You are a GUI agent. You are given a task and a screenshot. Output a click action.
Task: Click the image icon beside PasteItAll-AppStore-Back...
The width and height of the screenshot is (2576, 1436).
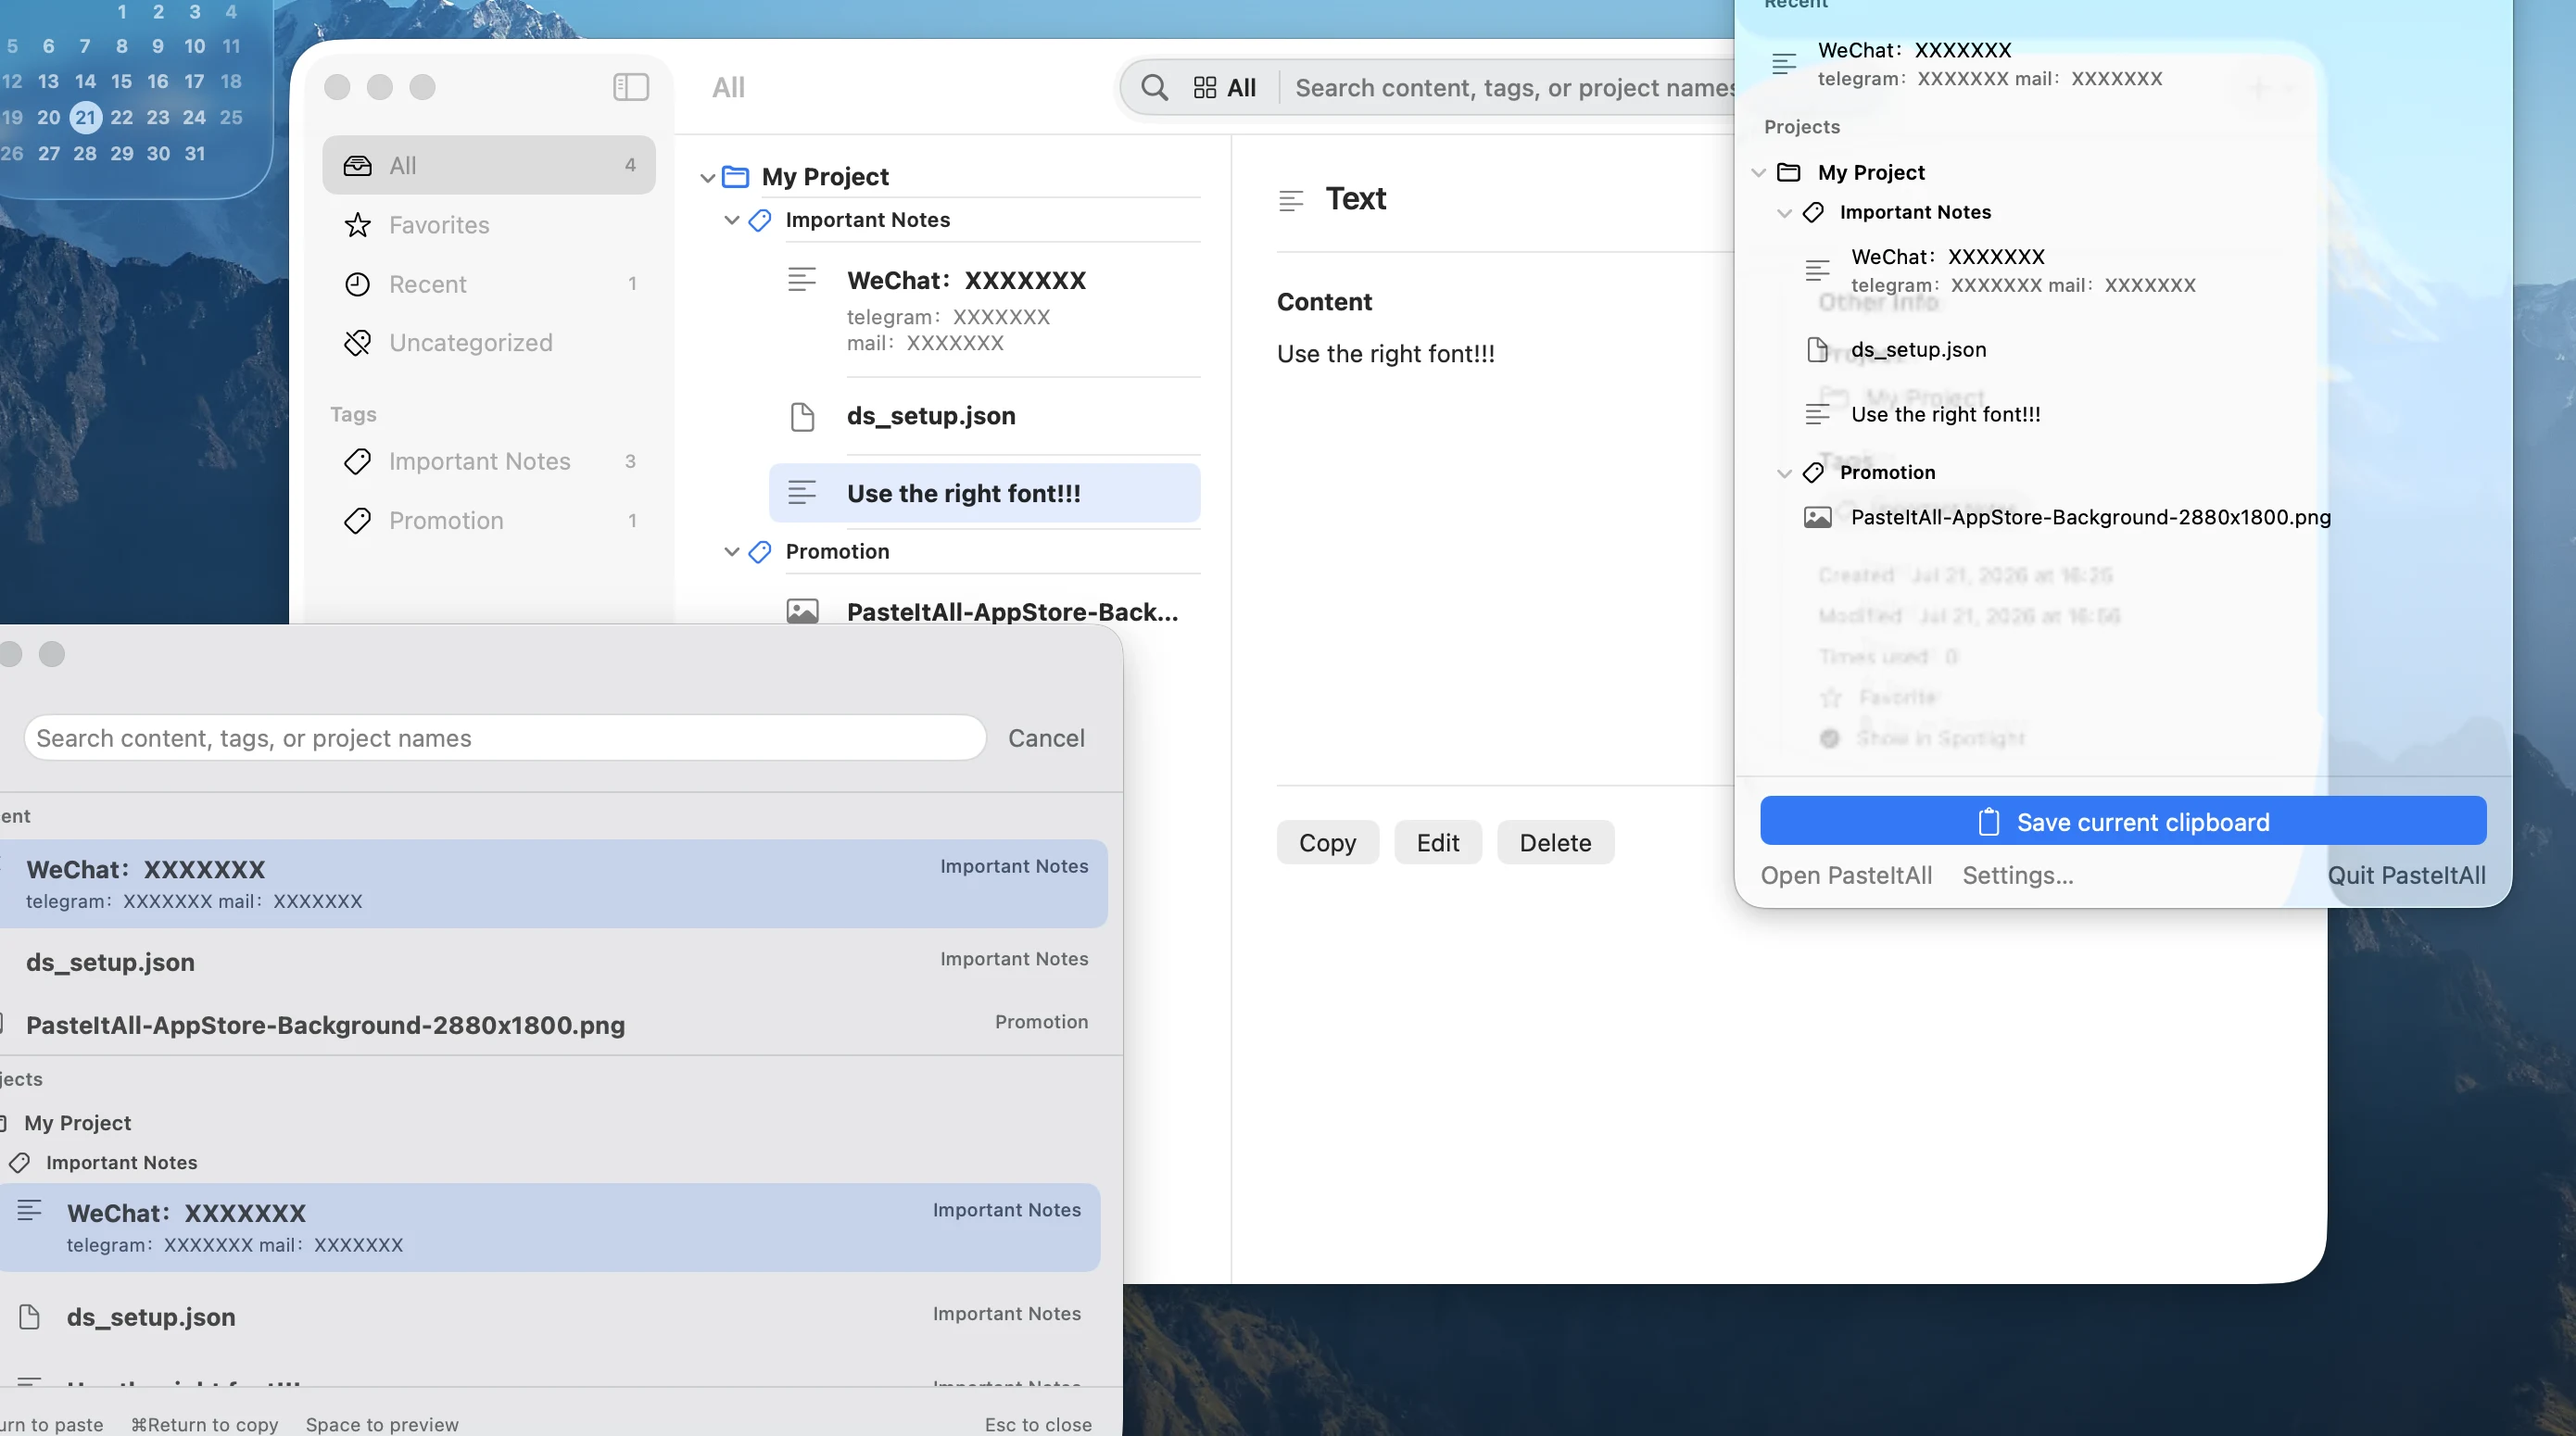point(802,610)
